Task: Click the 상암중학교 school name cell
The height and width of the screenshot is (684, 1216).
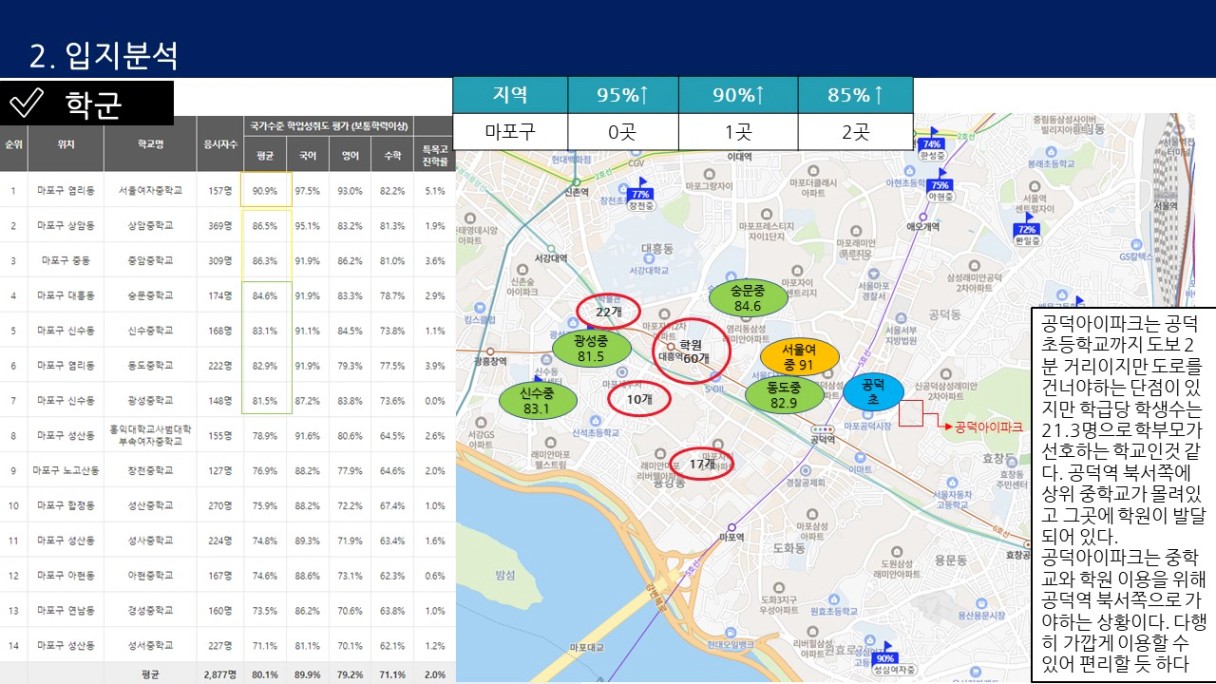Action: tap(151, 225)
